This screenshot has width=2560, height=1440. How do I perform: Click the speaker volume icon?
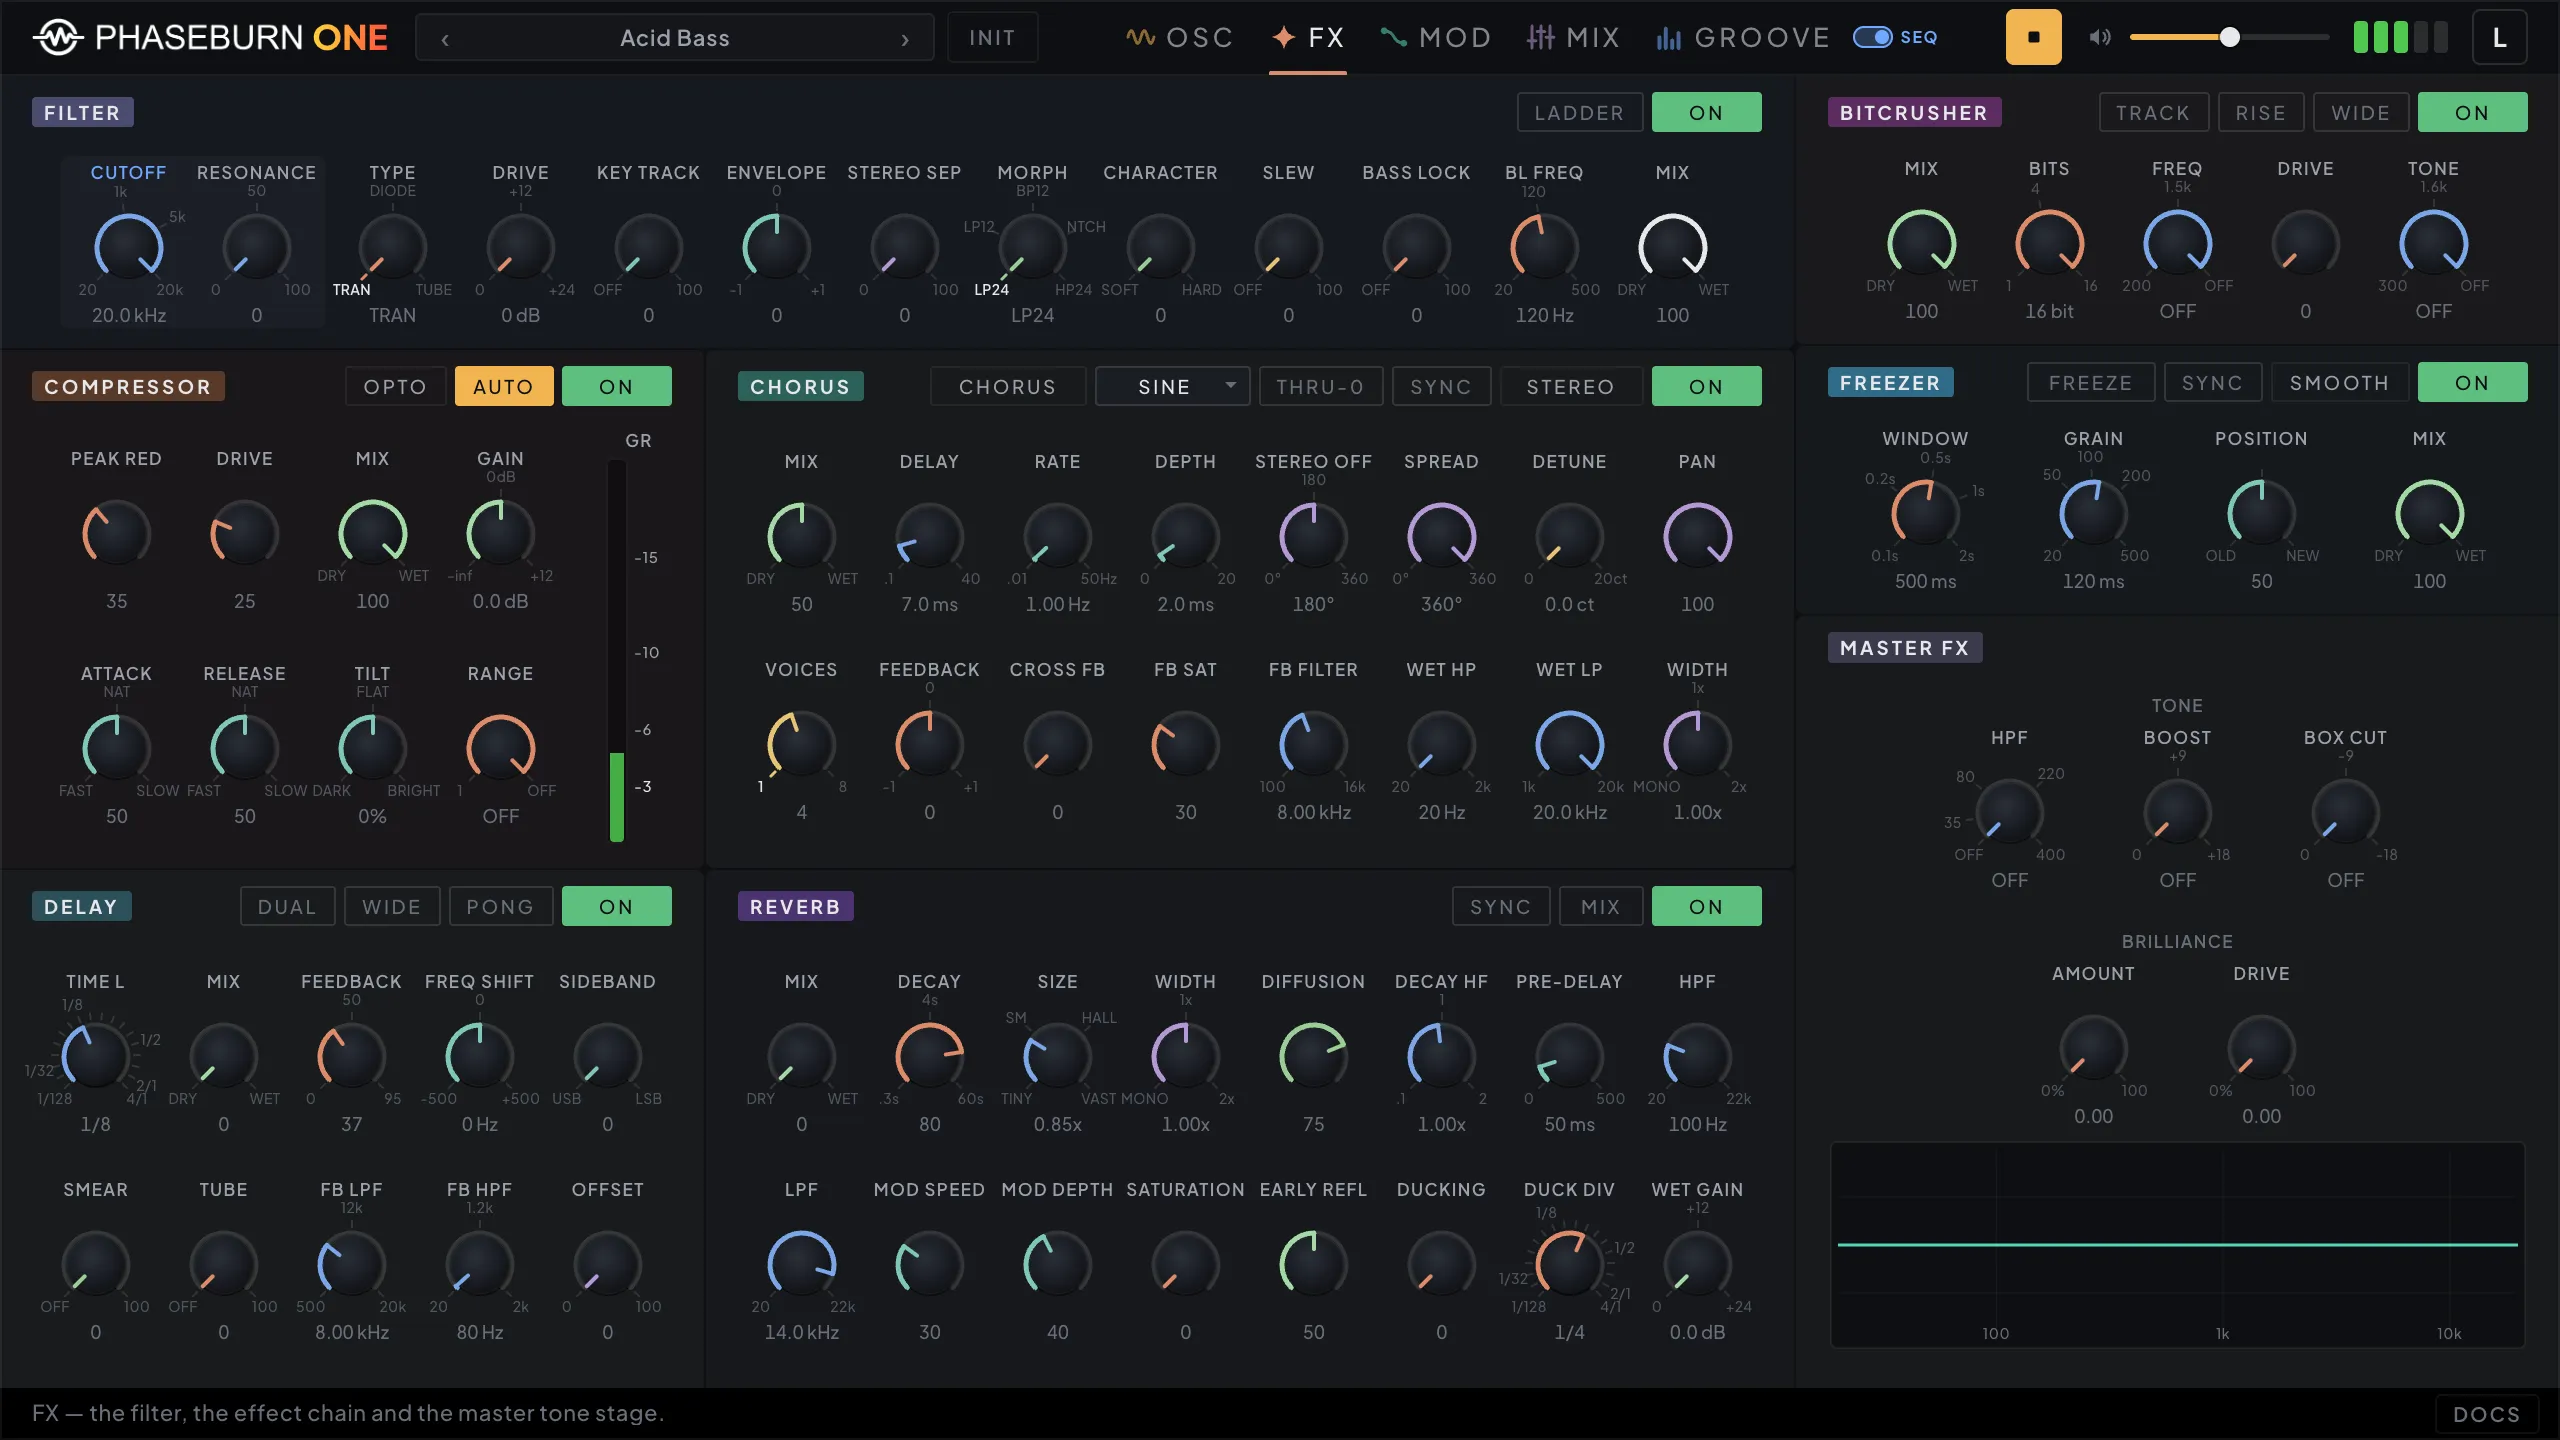[2099, 38]
